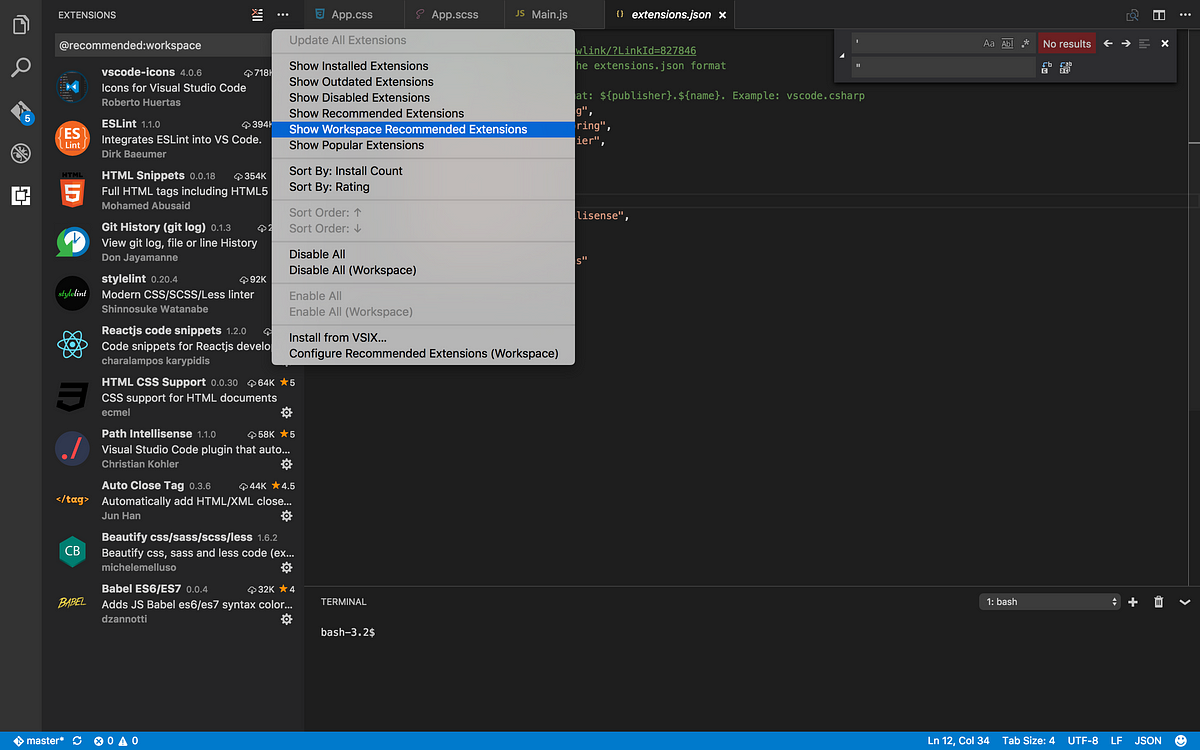Toggle Match Whole Word in find widget

click(1007, 44)
